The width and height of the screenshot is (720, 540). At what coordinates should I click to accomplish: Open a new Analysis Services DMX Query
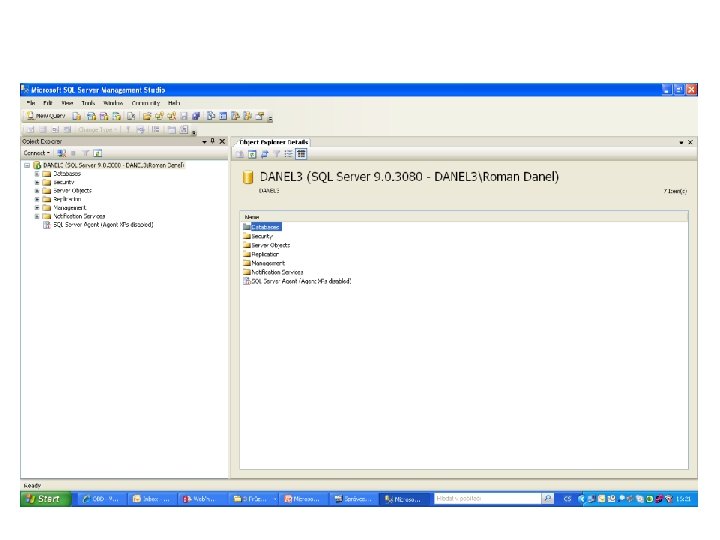click(x=104, y=116)
